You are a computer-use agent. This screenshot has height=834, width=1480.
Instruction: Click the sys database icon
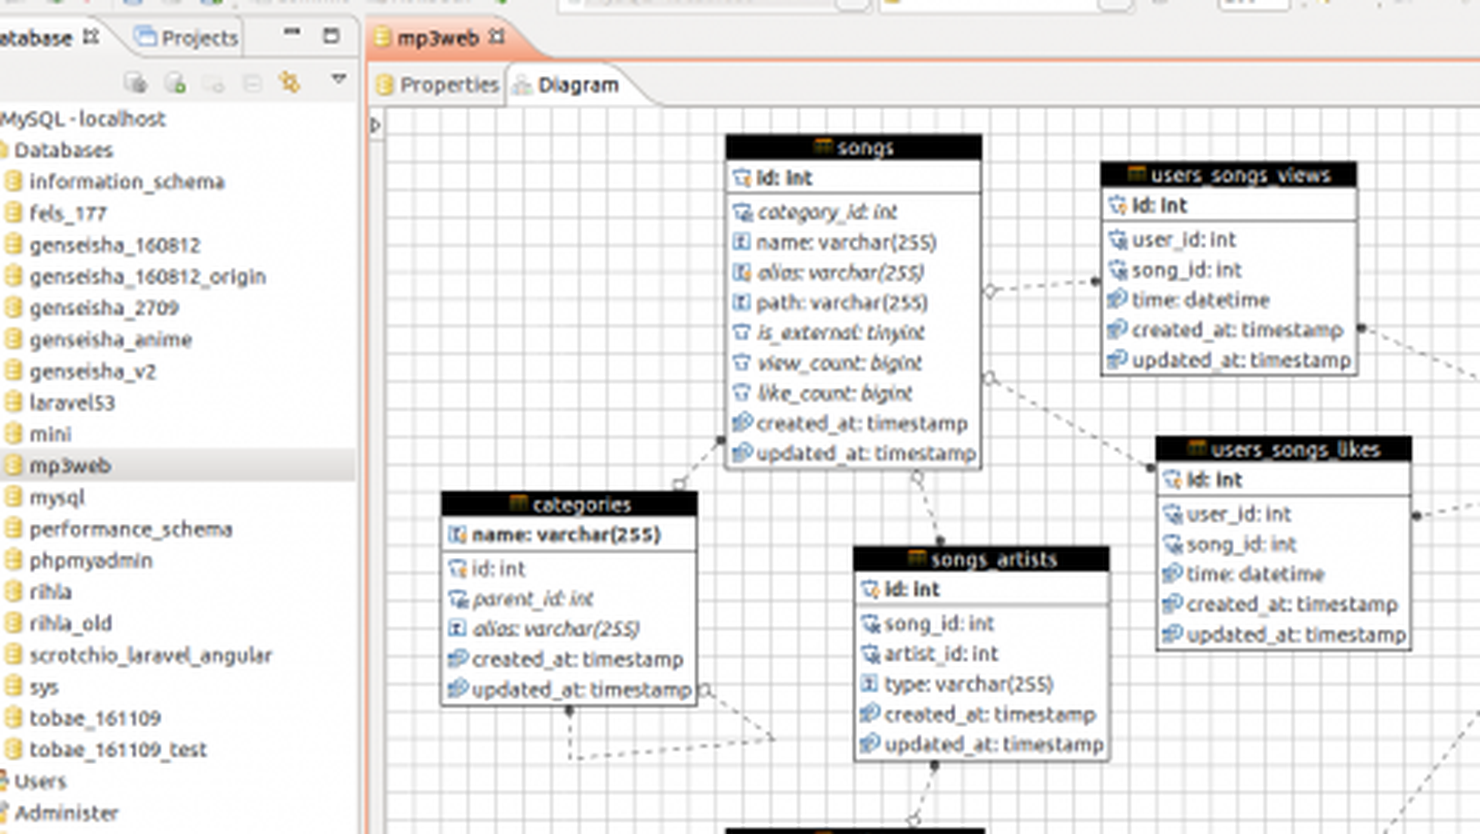pos(13,687)
